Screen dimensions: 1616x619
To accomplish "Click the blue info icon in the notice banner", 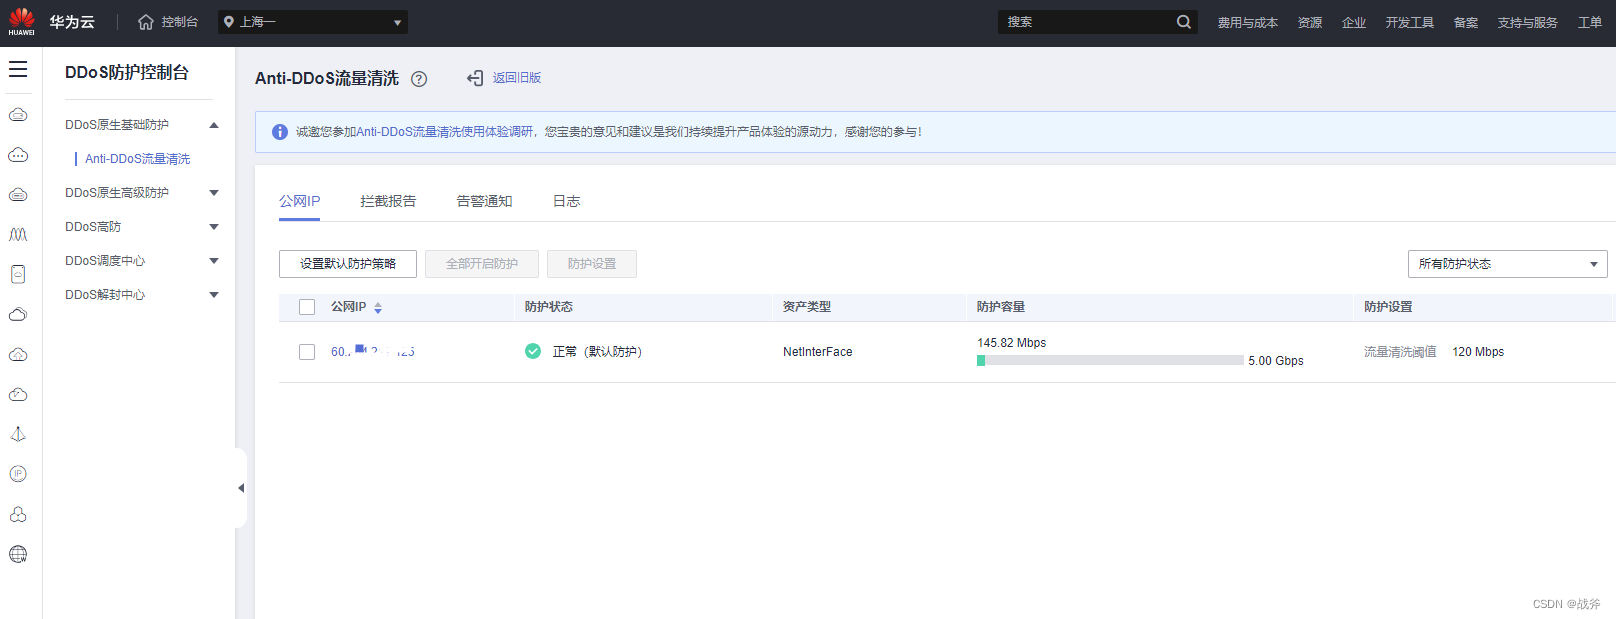I will coord(280,132).
